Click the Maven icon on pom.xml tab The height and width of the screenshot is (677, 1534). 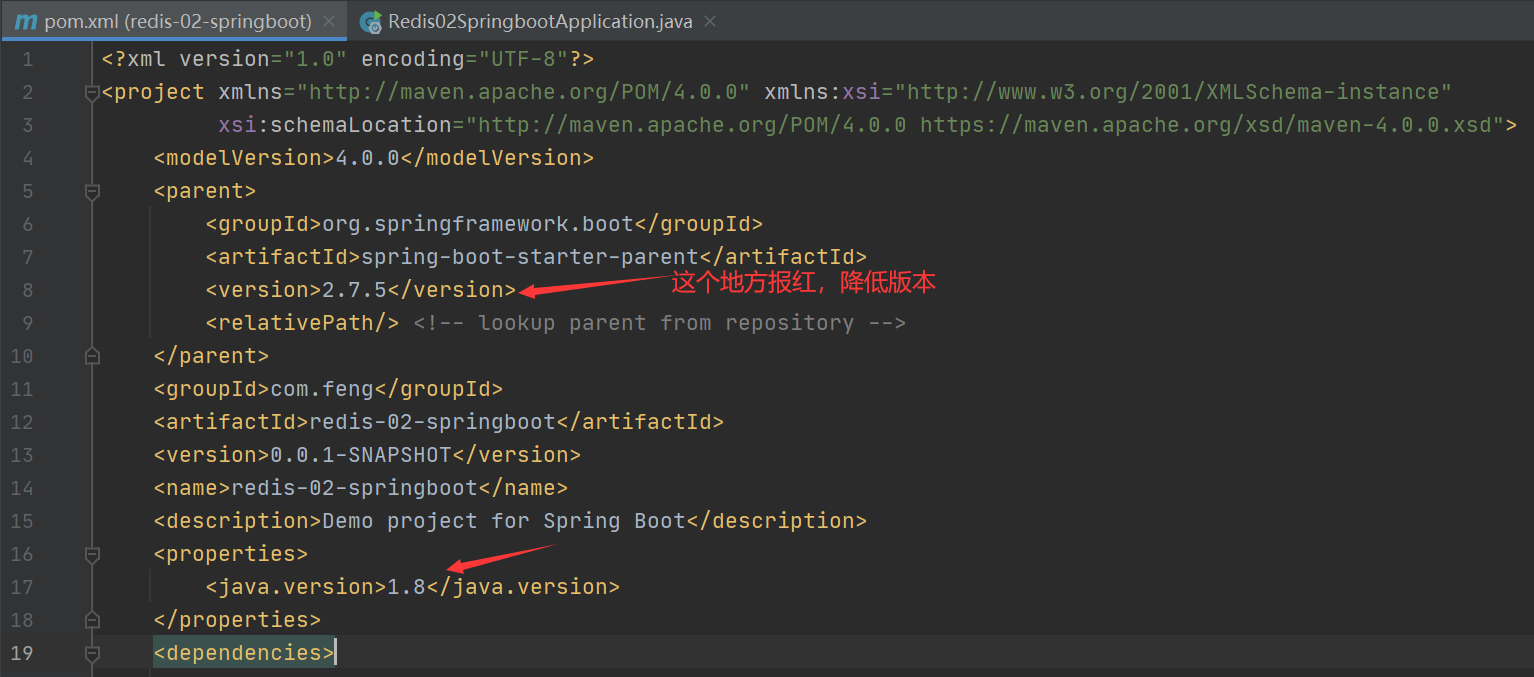pos(25,21)
